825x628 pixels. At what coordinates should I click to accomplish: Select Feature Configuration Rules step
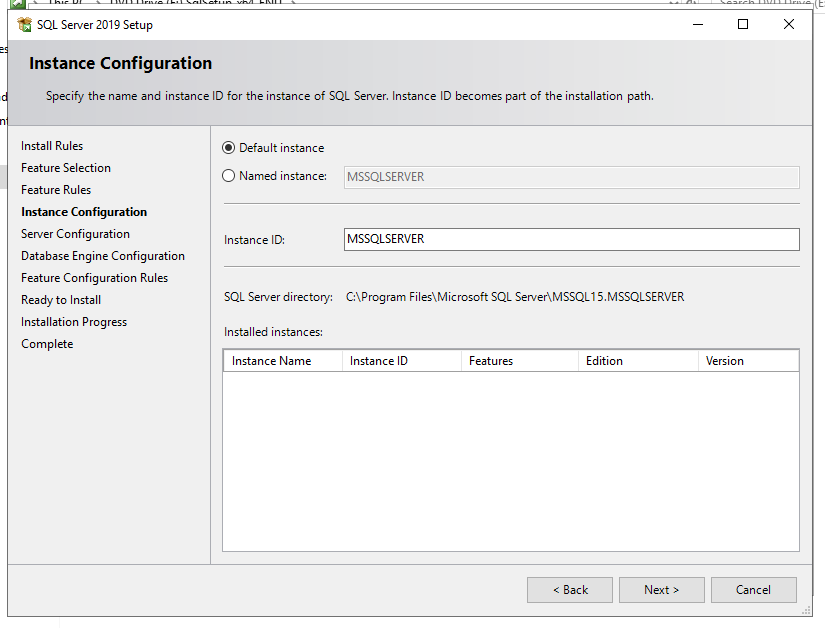[x=94, y=278]
